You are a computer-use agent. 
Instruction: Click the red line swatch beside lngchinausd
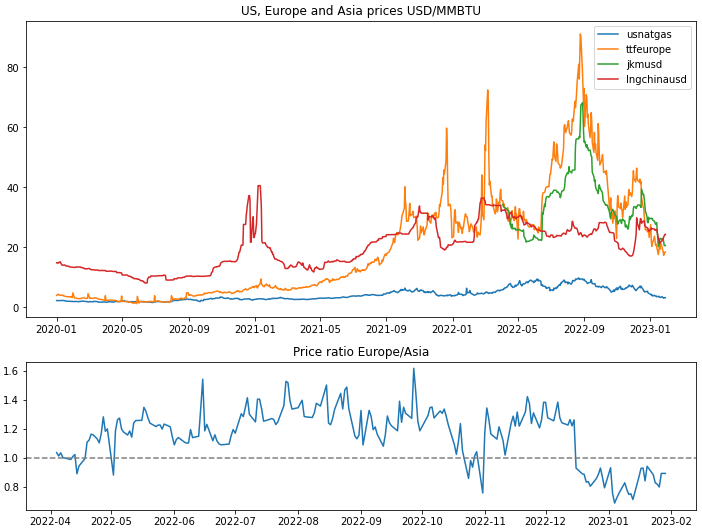[608, 80]
